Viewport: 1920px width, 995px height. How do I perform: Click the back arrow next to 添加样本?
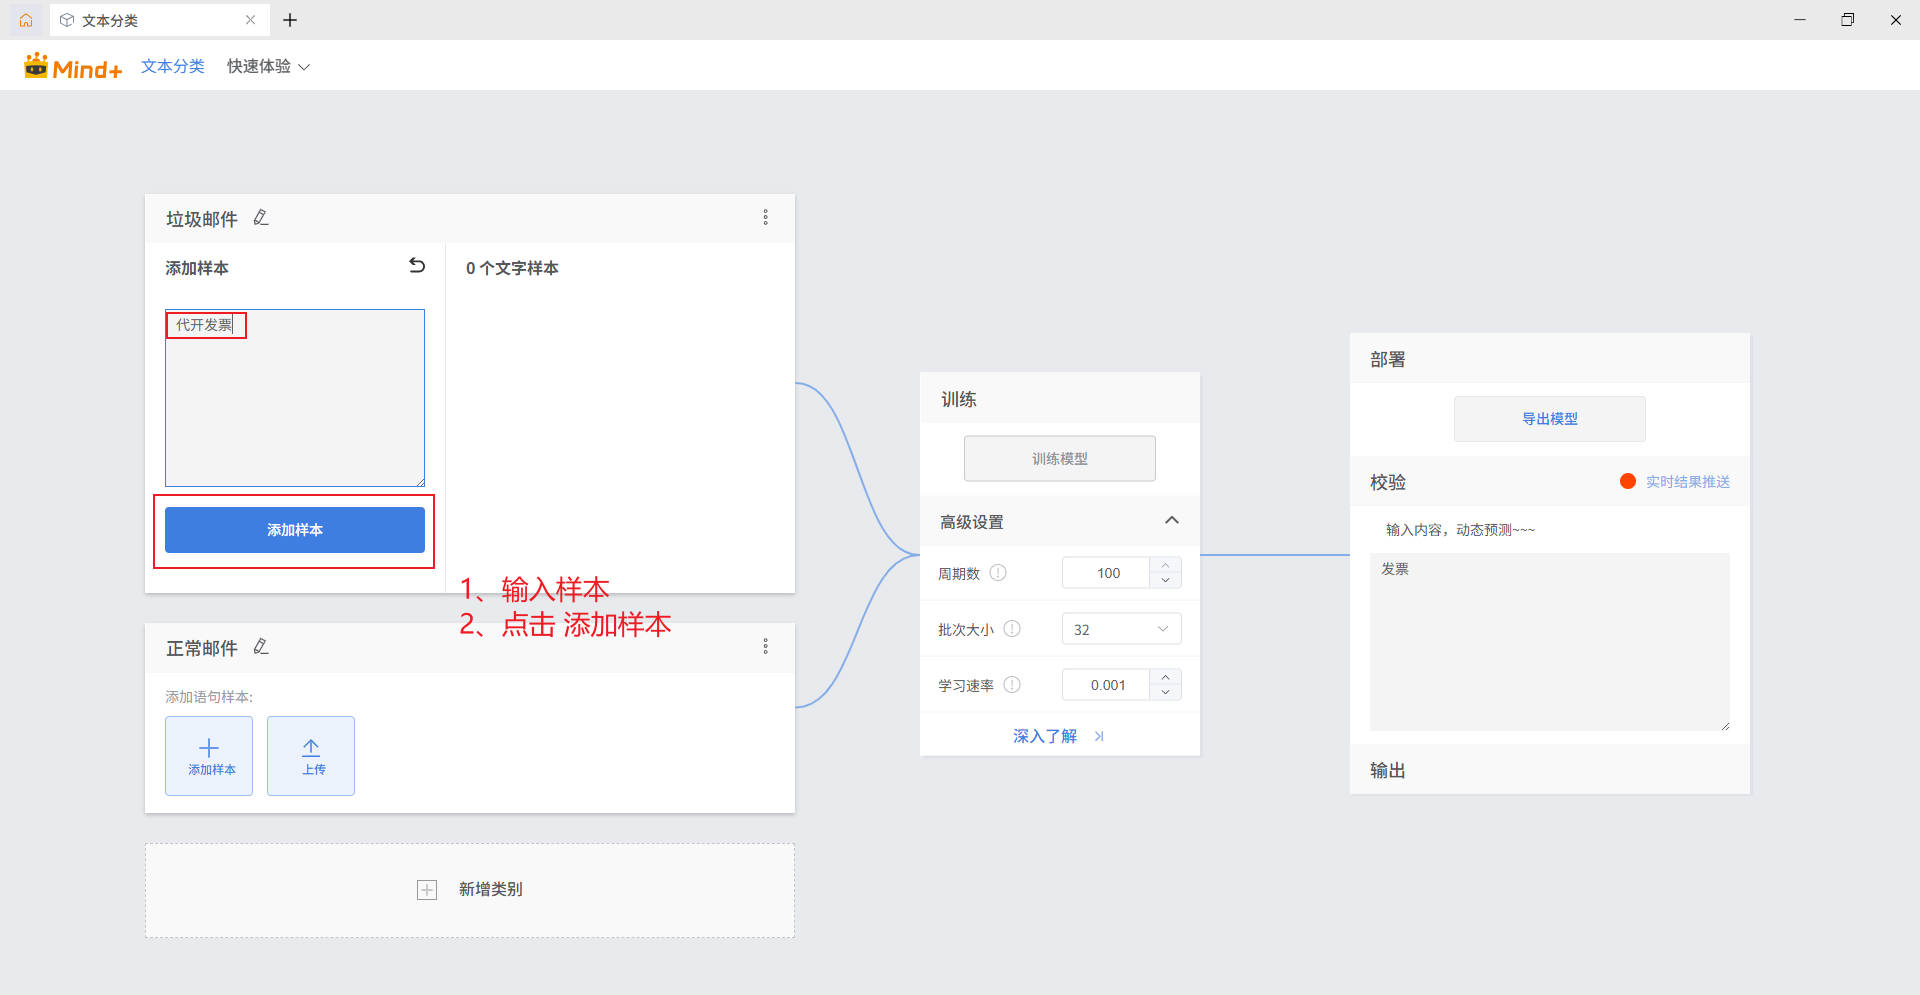click(x=417, y=266)
